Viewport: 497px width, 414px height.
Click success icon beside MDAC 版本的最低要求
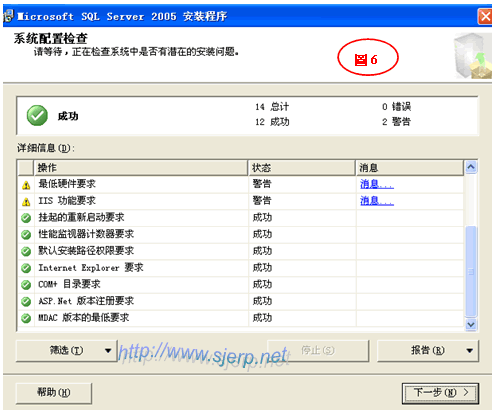pos(26,318)
